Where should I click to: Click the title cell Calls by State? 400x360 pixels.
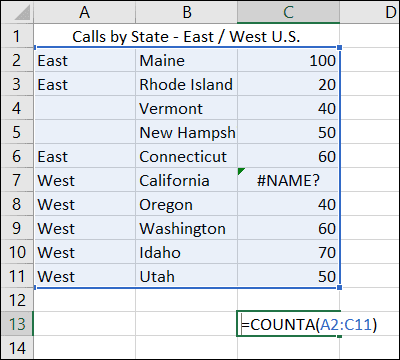[x=187, y=36]
